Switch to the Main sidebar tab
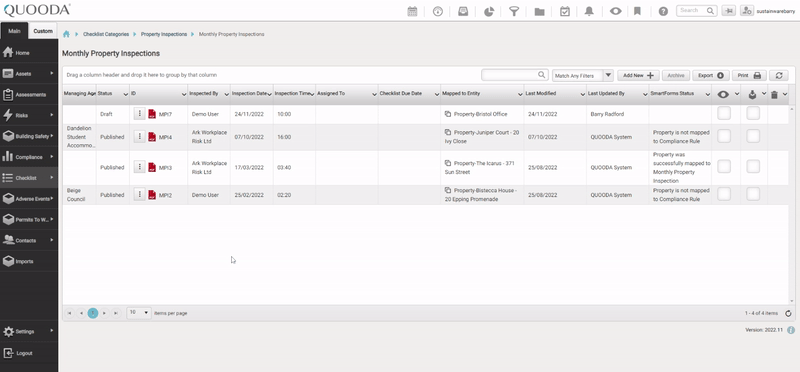800x372 pixels. [x=14, y=31]
